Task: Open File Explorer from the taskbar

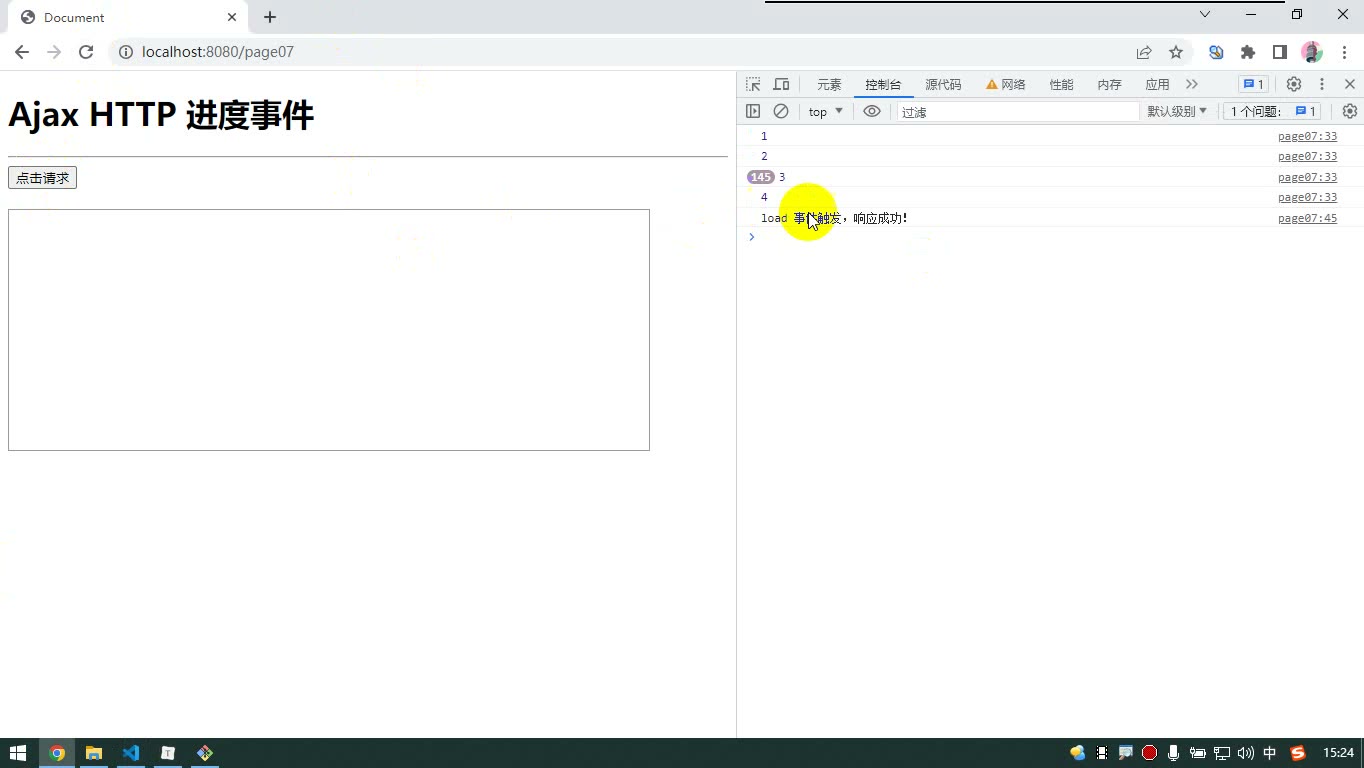Action: pyautogui.click(x=94, y=753)
